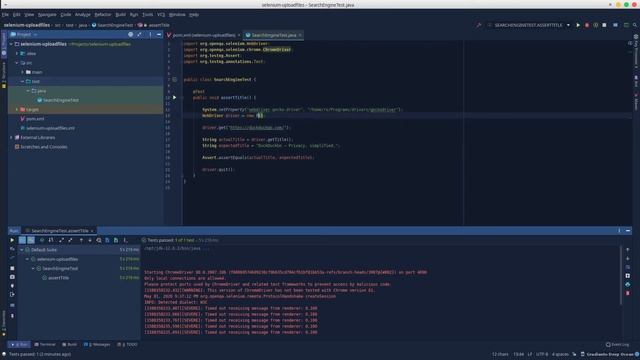
Task: Select pom.xml in Project tree
Action: (x=35, y=119)
